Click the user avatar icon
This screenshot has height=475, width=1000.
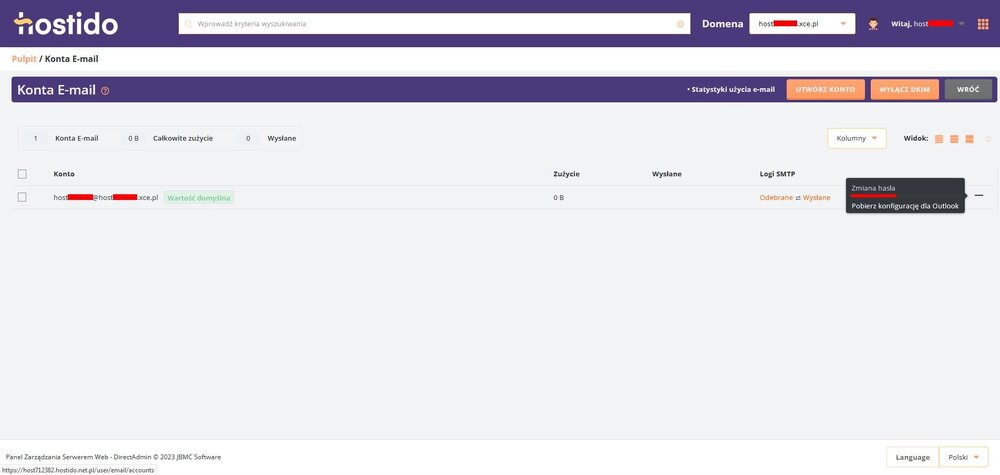pyautogui.click(x=873, y=24)
